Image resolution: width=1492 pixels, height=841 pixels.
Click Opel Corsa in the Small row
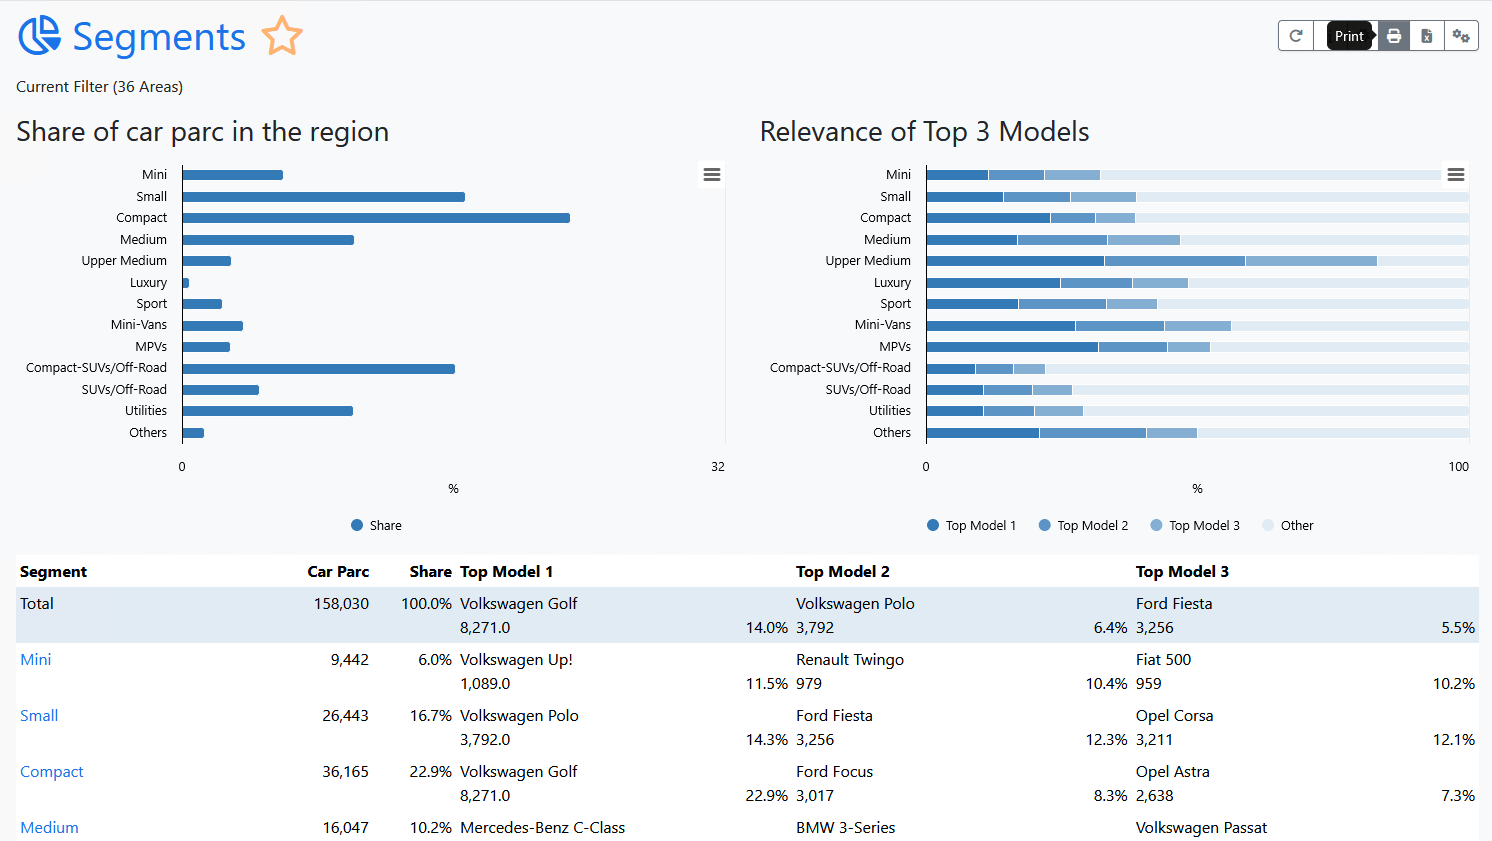[x=1175, y=716]
